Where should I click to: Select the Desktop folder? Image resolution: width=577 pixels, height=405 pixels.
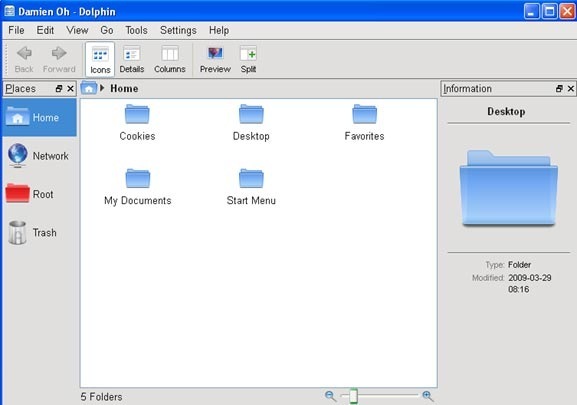pos(251,123)
